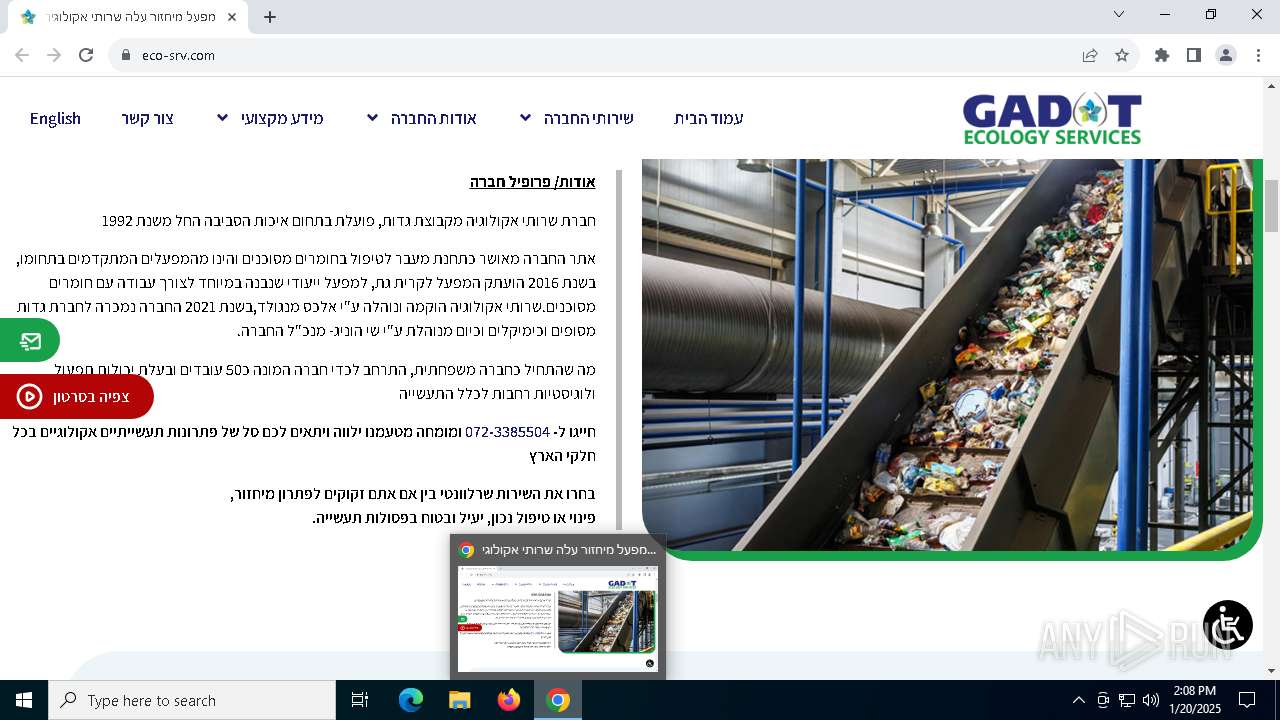The width and height of the screenshot is (1280, 720).
Task: Expand the אודות החברה dropdown arrow
Action: 372,118
